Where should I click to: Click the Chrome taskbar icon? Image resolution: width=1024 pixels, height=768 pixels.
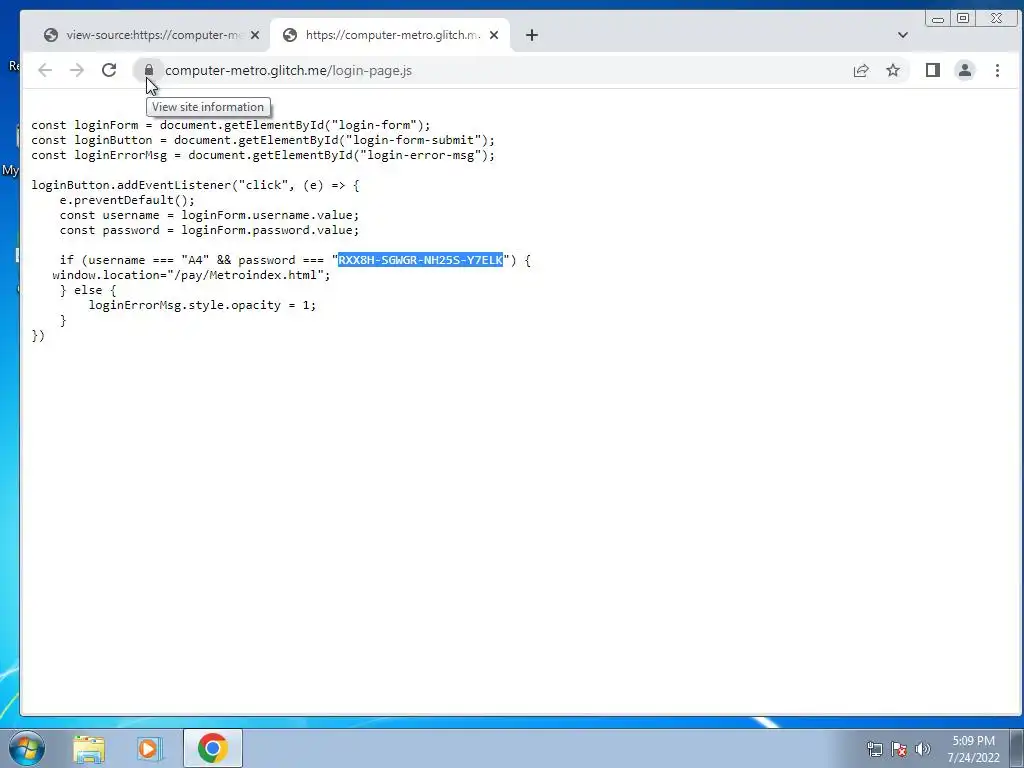pyautogui.click(x=213, y=748)
